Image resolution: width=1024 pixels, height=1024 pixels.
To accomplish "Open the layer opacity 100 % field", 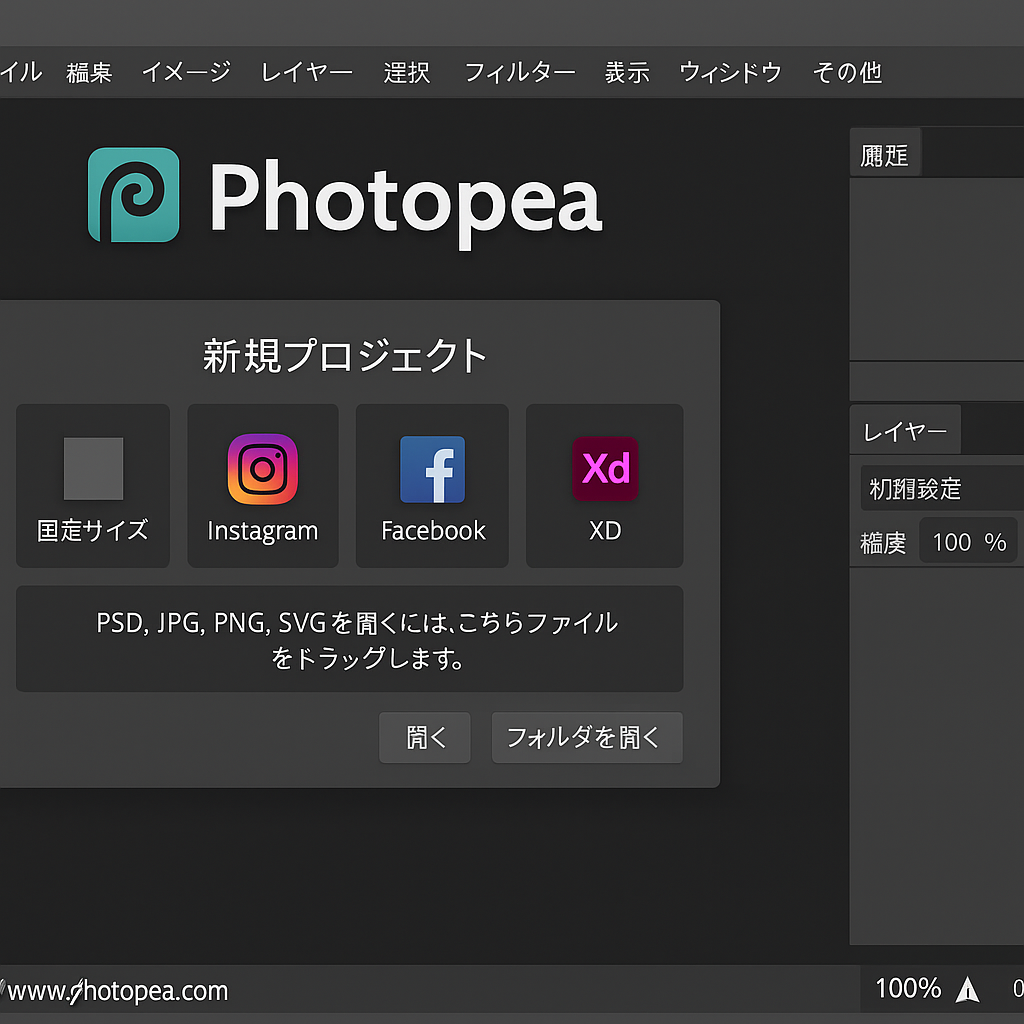I will click(x=968, y=542).
